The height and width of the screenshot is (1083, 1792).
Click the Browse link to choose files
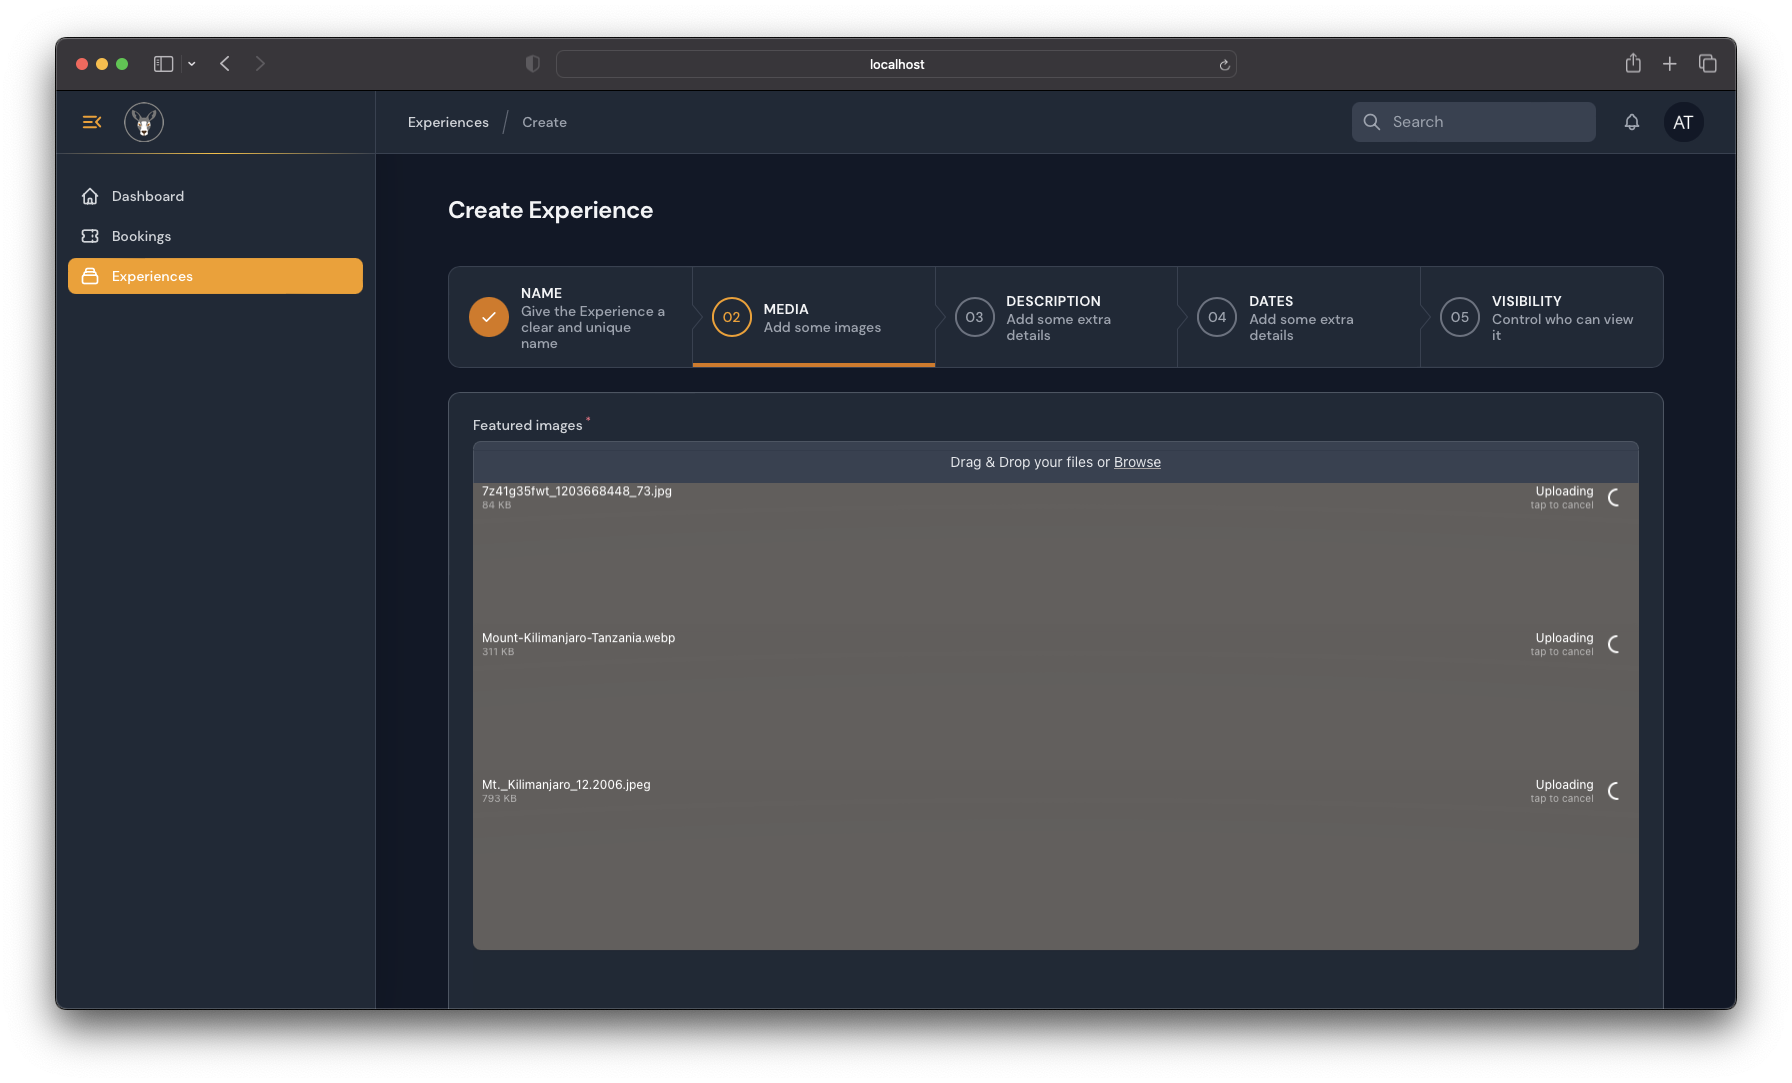(1137, 462)
